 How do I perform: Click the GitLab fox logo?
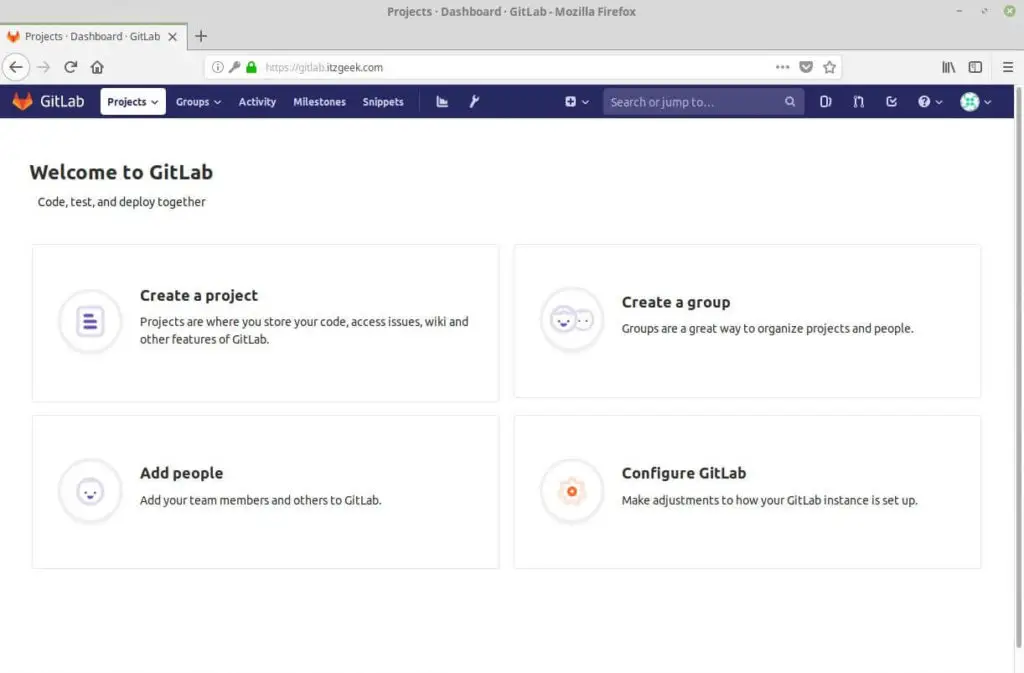(x=22, y=102)
